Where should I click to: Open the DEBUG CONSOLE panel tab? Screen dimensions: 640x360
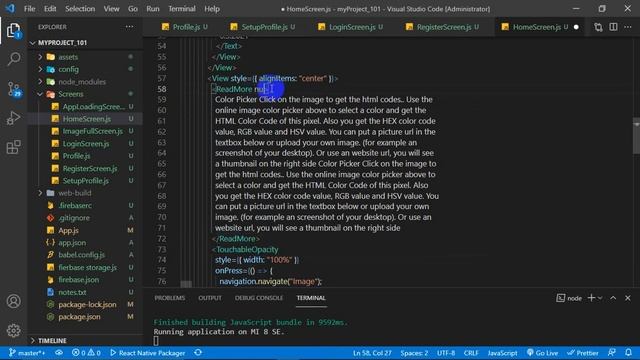pyautogui.click(x=259, y=298)
